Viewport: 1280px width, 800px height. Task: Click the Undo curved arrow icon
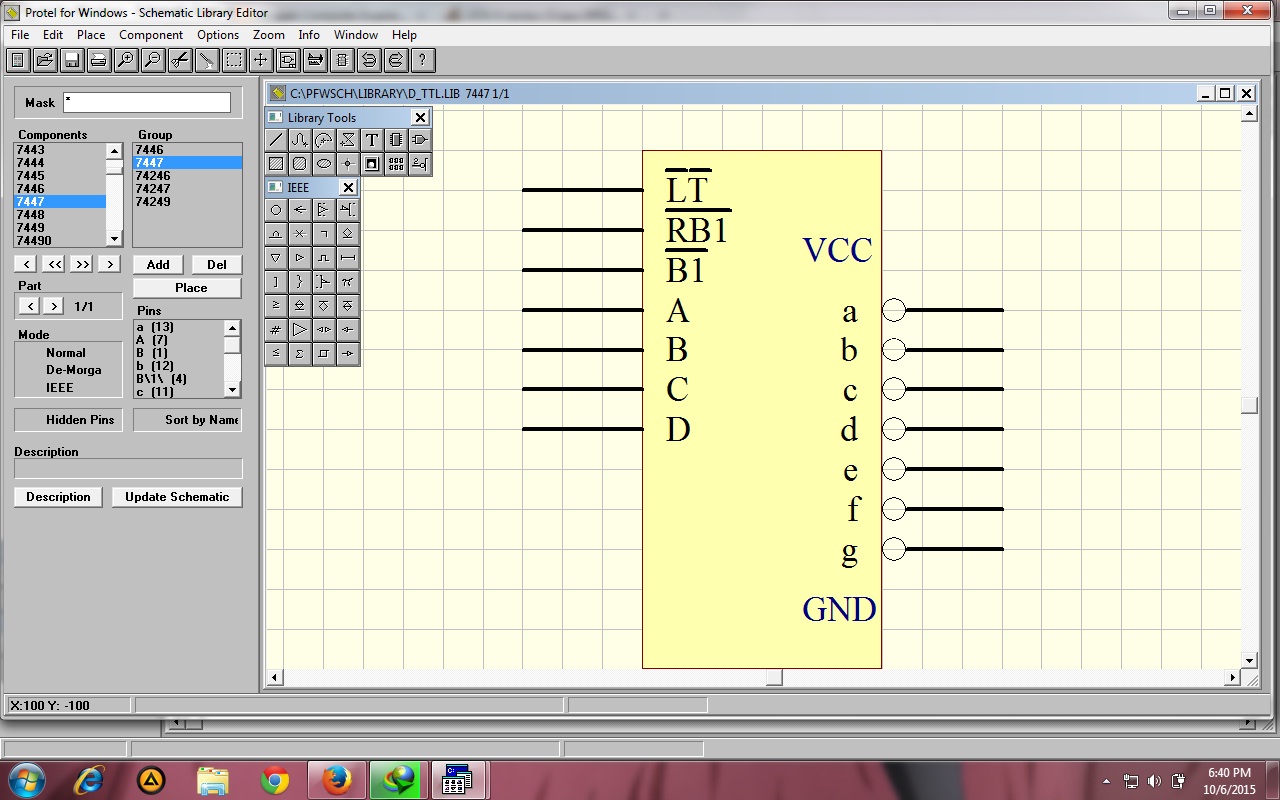(369, 60)
